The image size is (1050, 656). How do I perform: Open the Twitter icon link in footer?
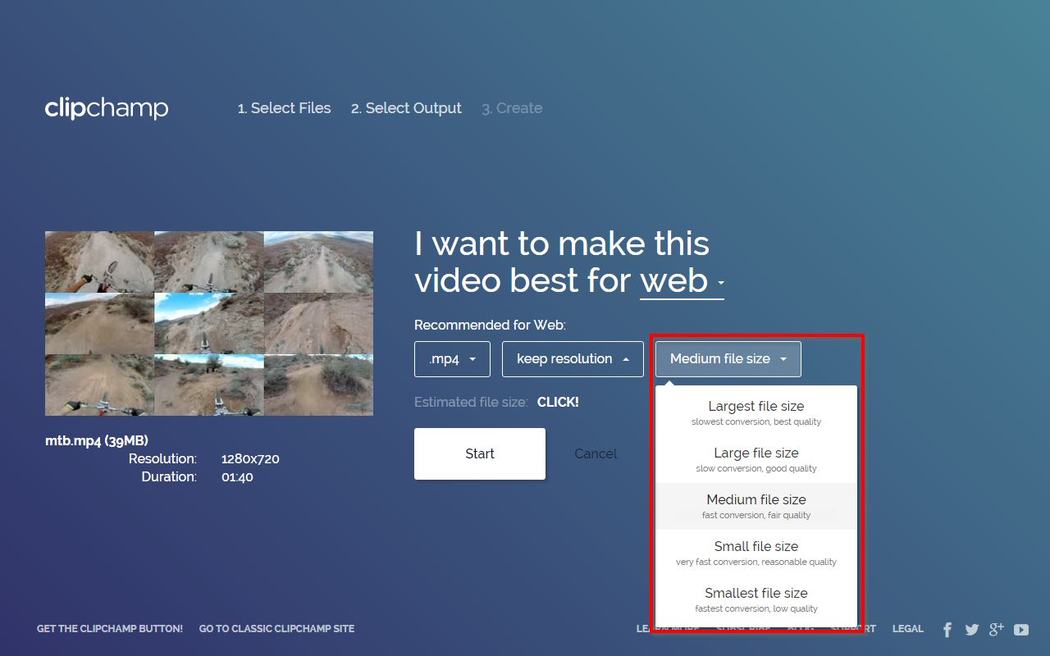pyautogui.click(x=971, y=629)
